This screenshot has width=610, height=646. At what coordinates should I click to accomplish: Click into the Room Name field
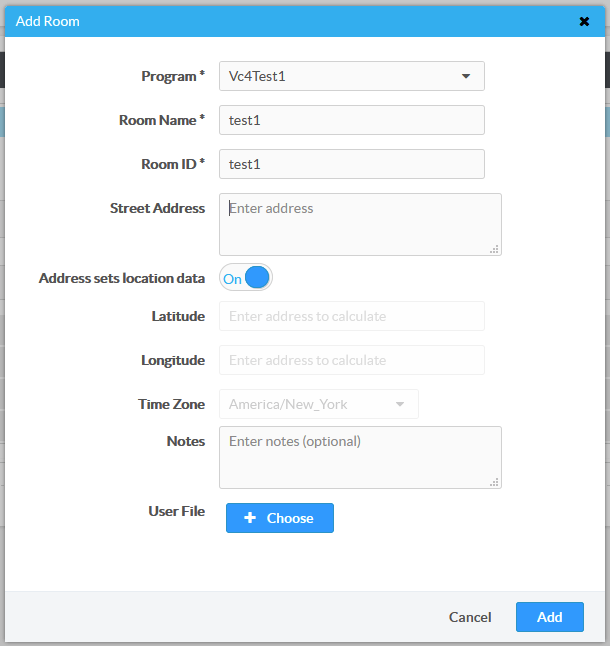point(352,120)
